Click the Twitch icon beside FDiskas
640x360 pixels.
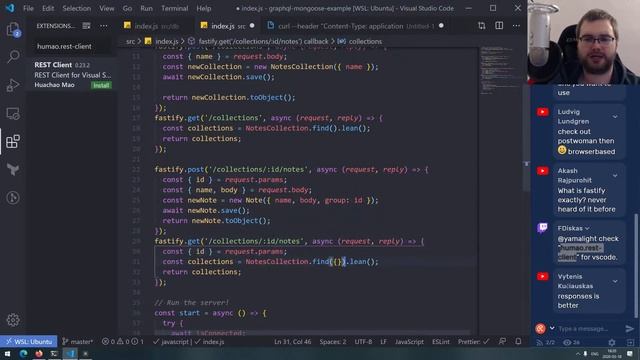(542, 227)
